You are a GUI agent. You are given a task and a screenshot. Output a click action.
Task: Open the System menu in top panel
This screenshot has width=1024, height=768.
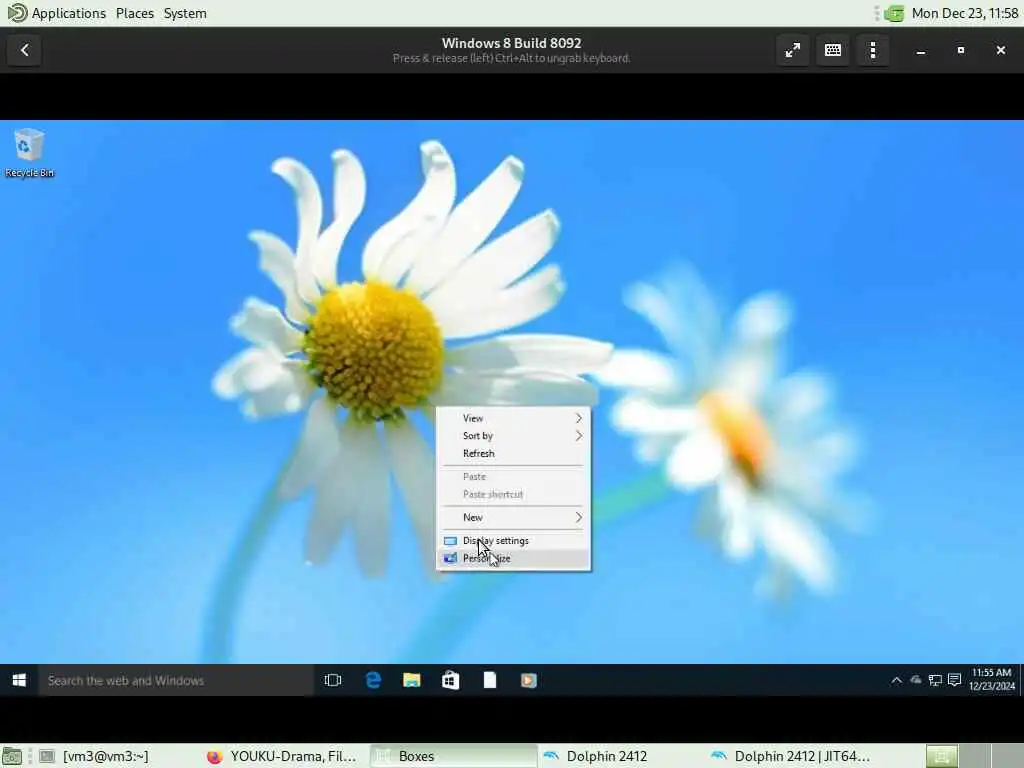click(185, 13)
